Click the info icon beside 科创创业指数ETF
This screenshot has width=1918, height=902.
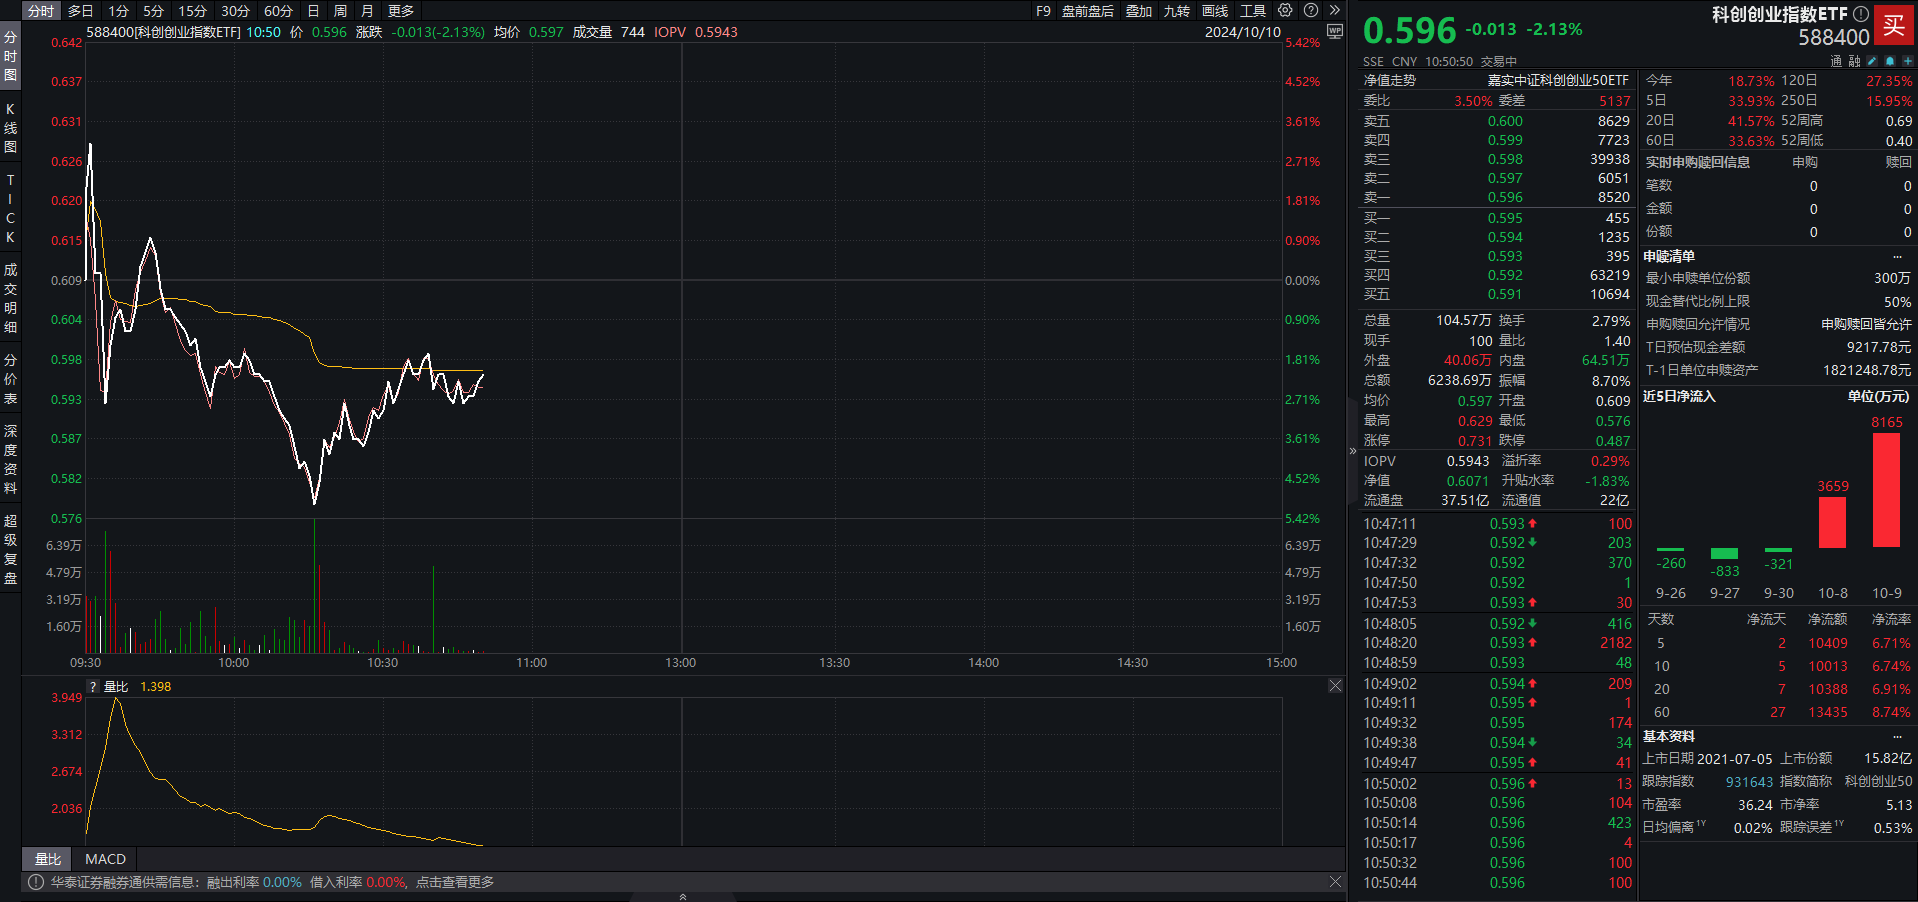pos(1860,14)
